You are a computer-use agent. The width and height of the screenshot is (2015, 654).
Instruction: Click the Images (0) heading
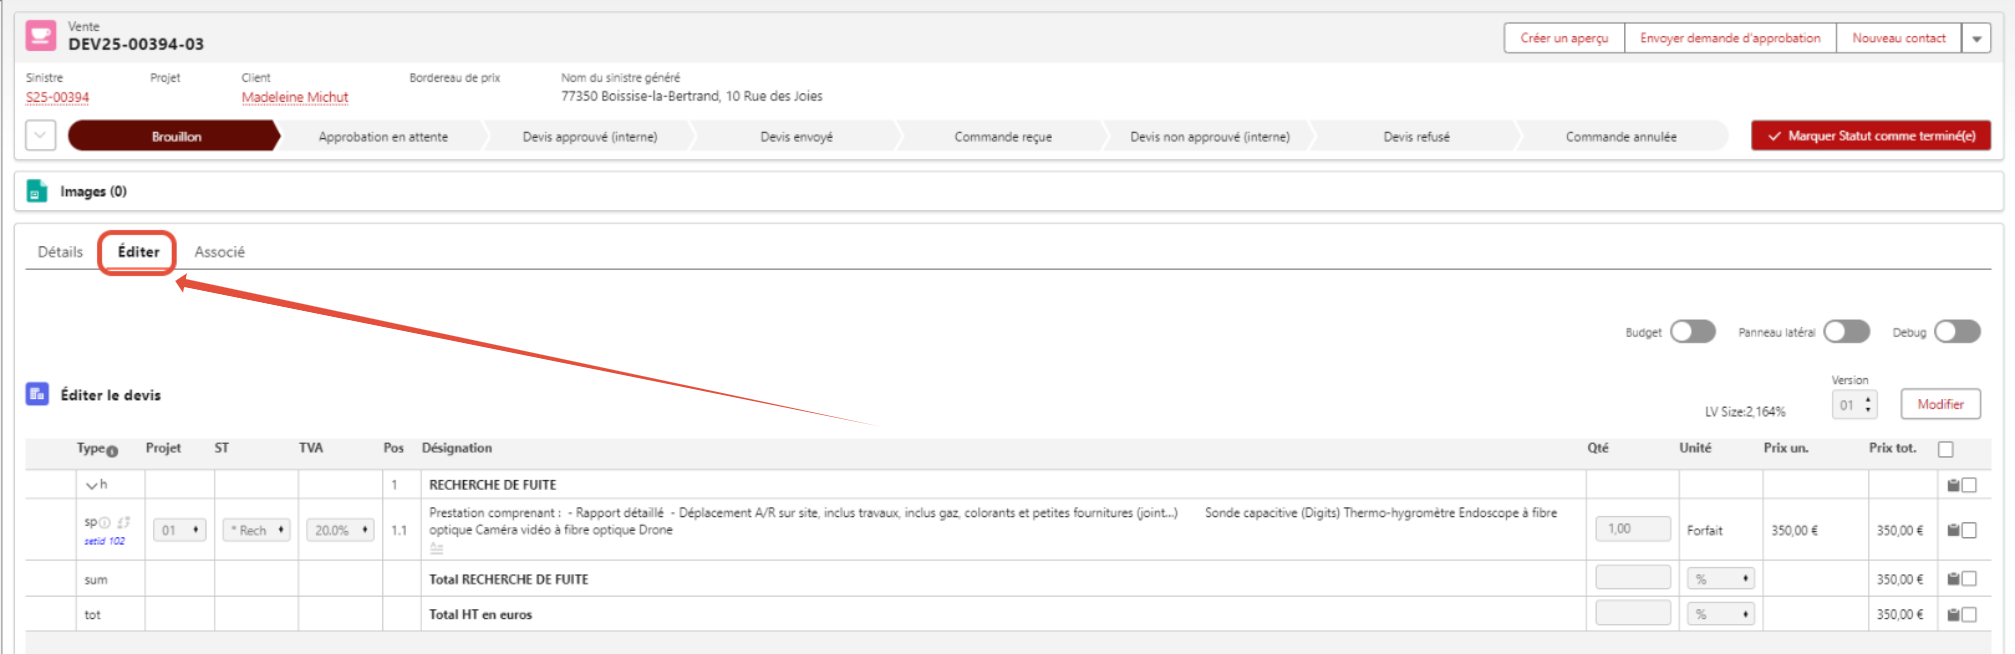(x=93, y=191)
